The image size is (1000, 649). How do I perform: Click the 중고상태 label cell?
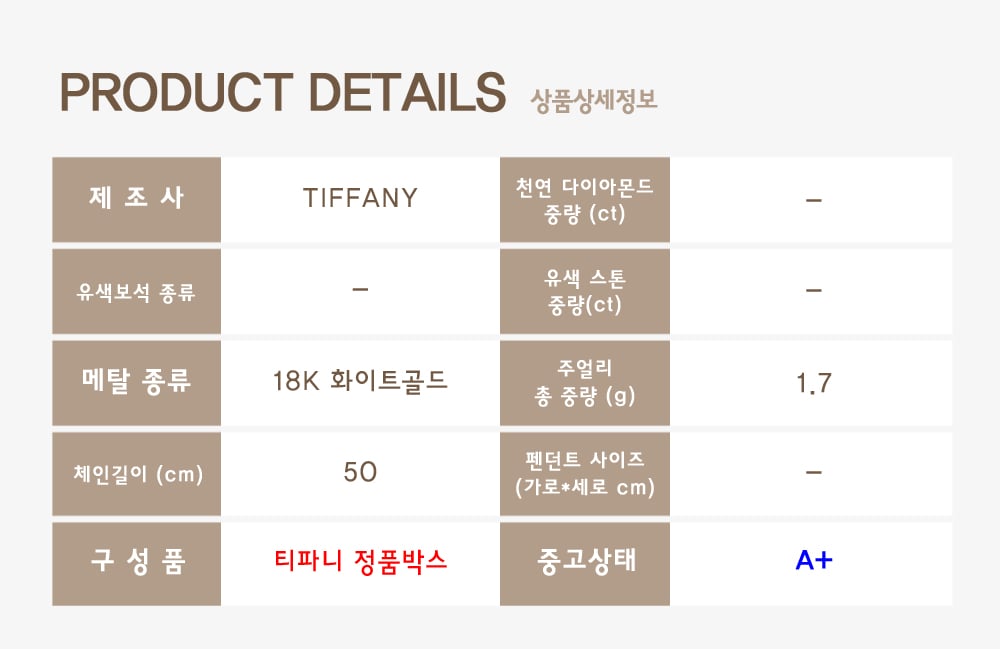(585, 562)
